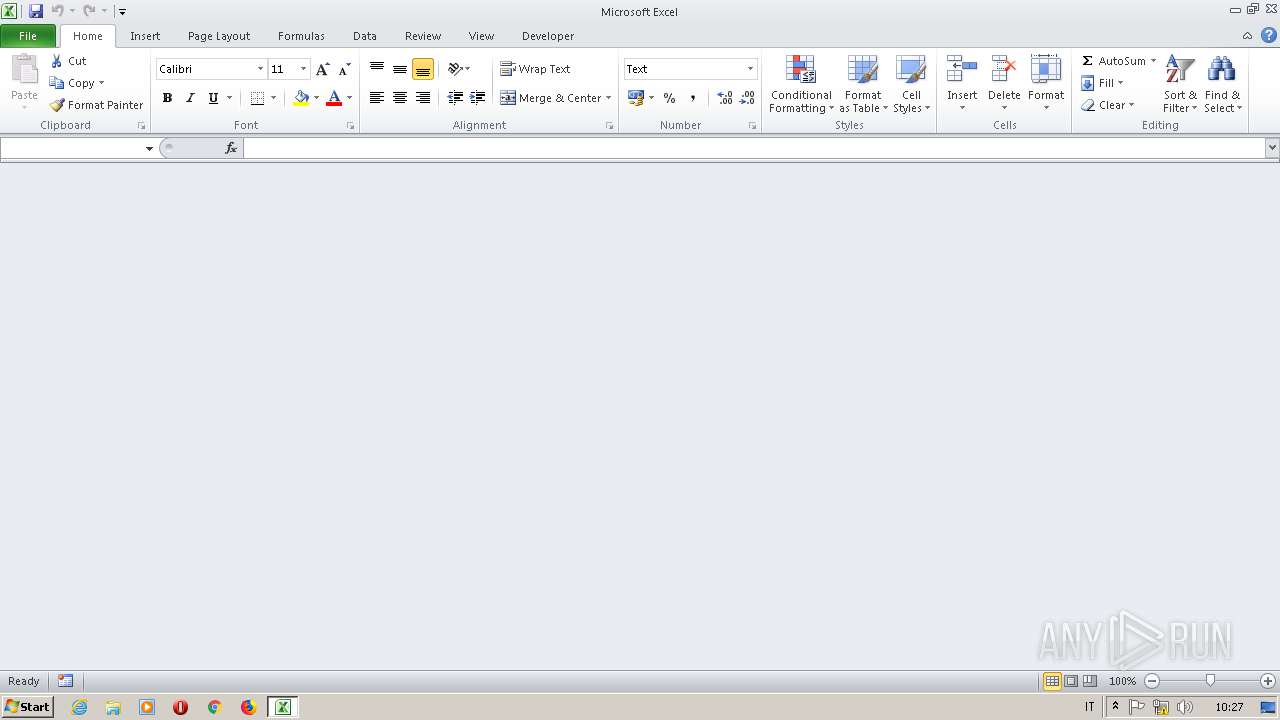The image size is (1280, 720).
Task: Open Cell Styles gallery
Action: coord(911,85)
